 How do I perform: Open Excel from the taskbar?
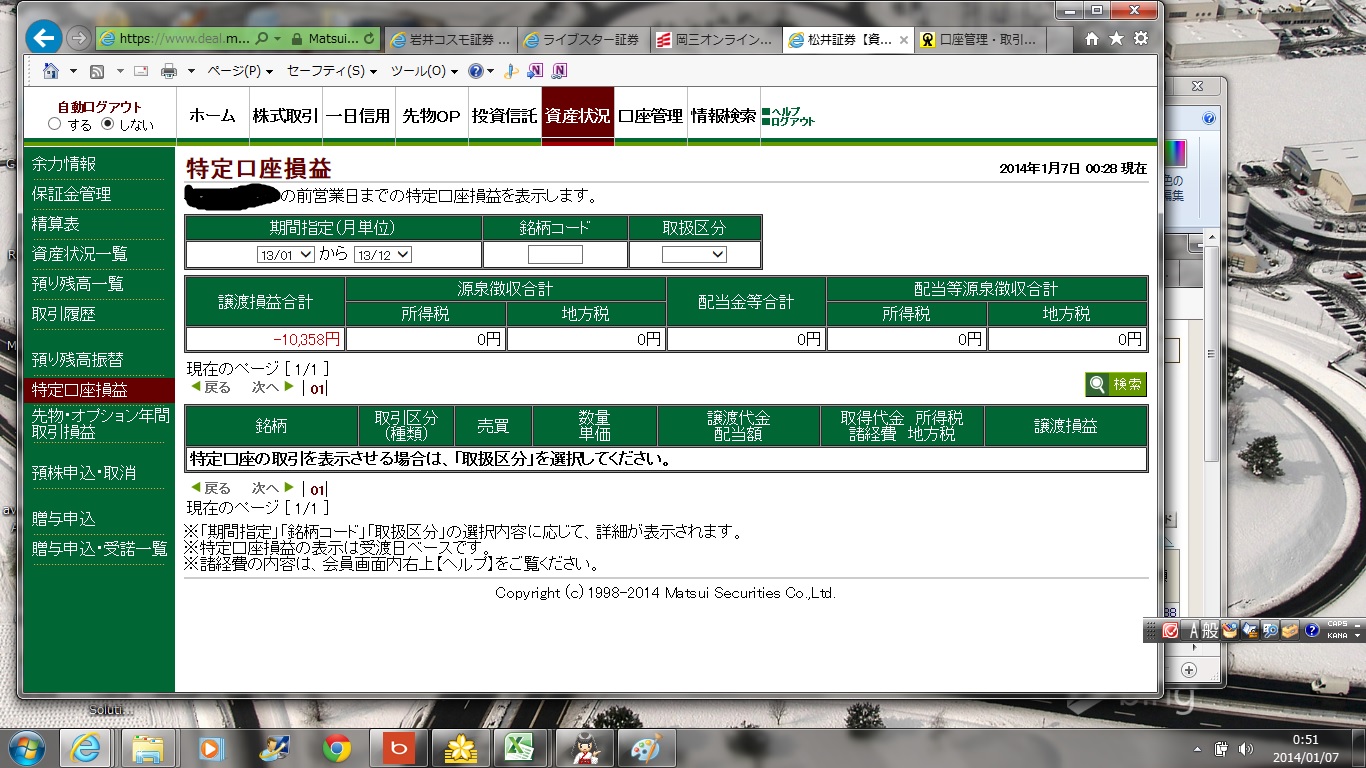click(517, 748)
